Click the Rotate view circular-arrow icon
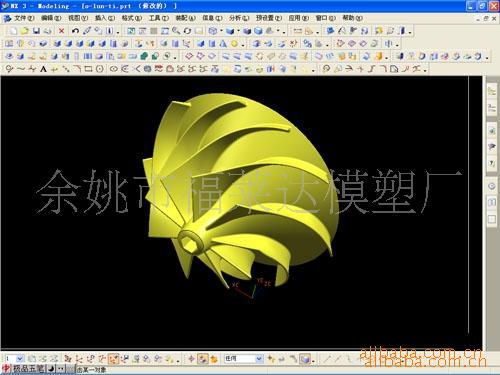This screenshot has height=375, width=500. (x=187, y=31)
